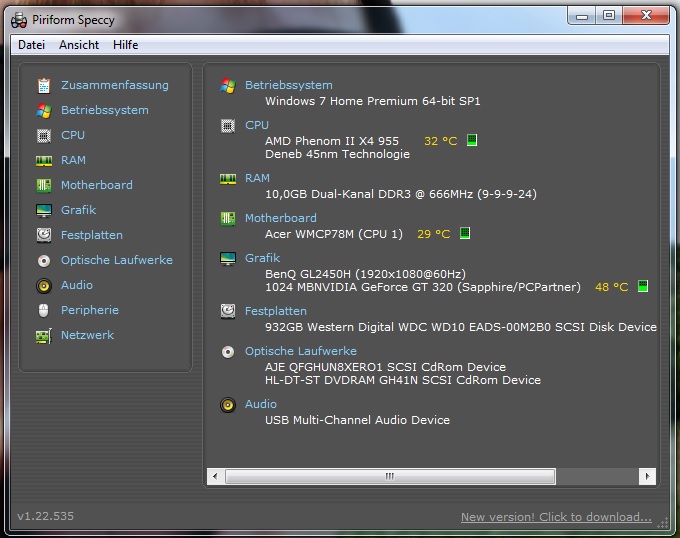The height and width of the screenshot is (538, 680).
Task: Select Peripherie in the sidebar
Action: pos(90,310)
